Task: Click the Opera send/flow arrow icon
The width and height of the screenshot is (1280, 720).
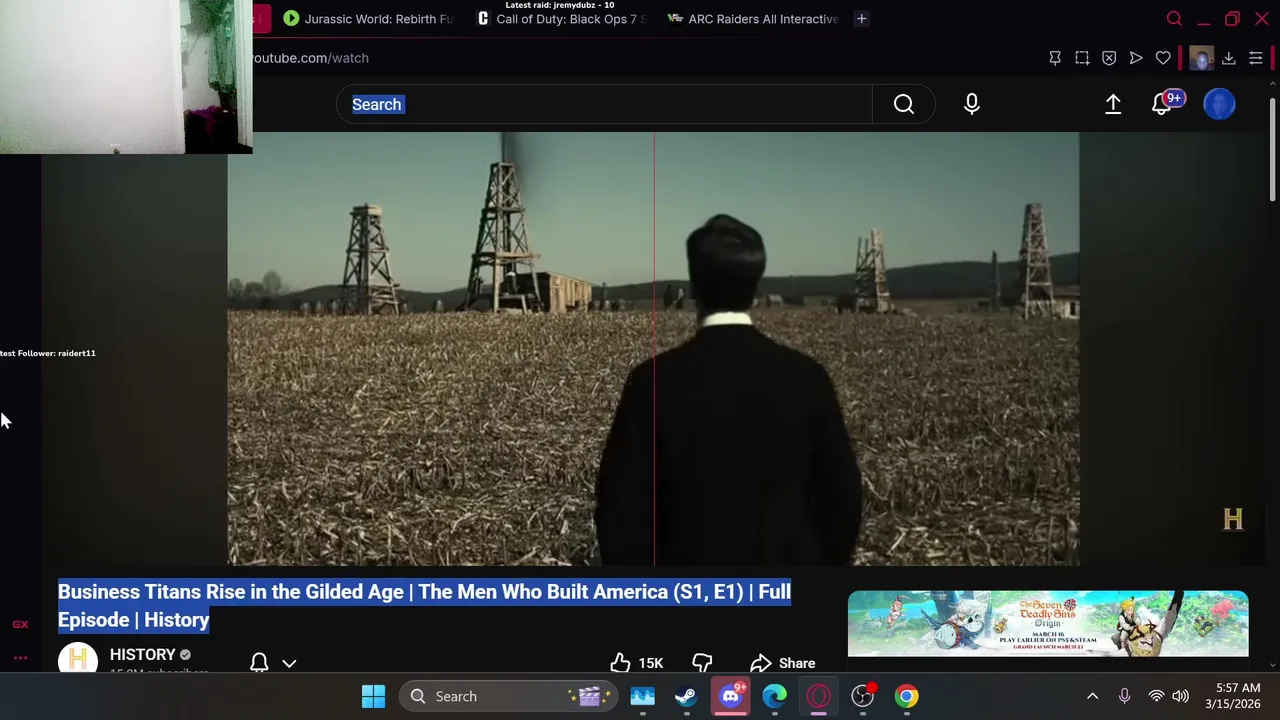Action: coord(1136,58)
